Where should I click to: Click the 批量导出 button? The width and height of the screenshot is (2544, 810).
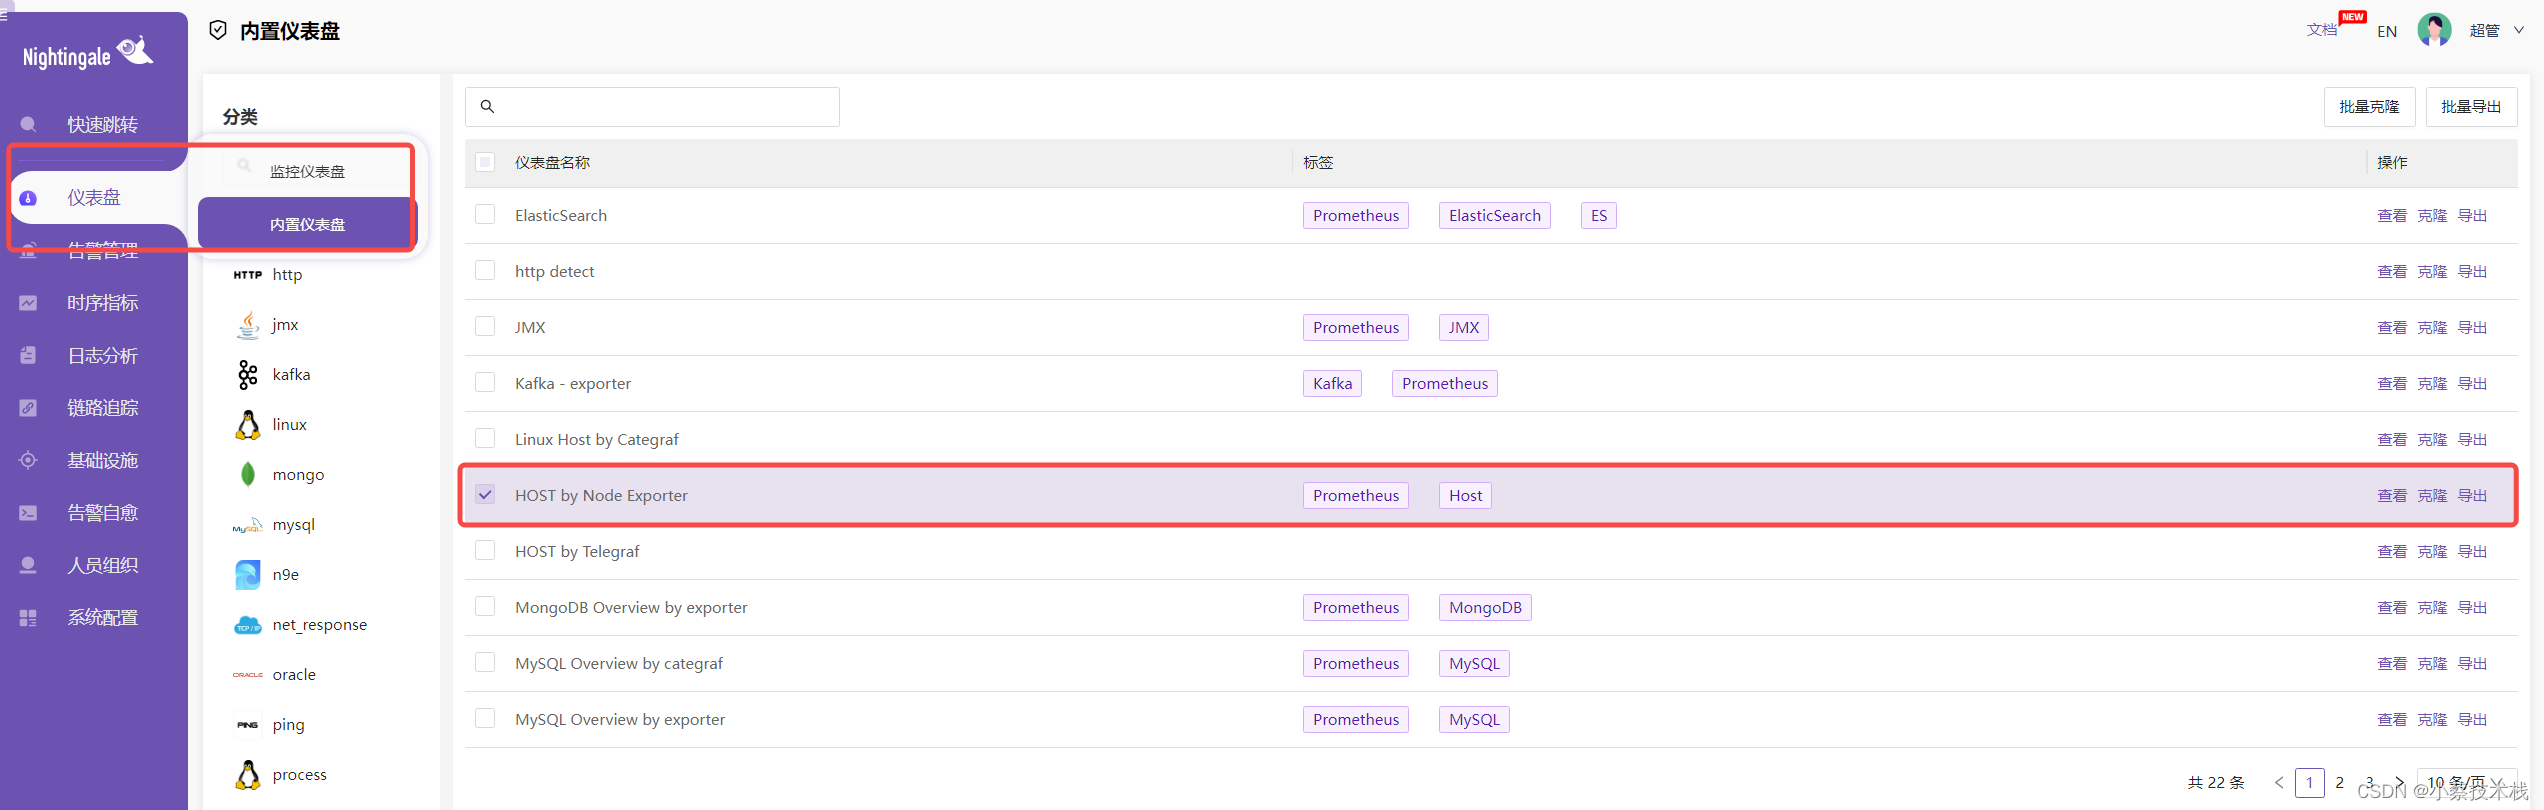coord(2471,107)
